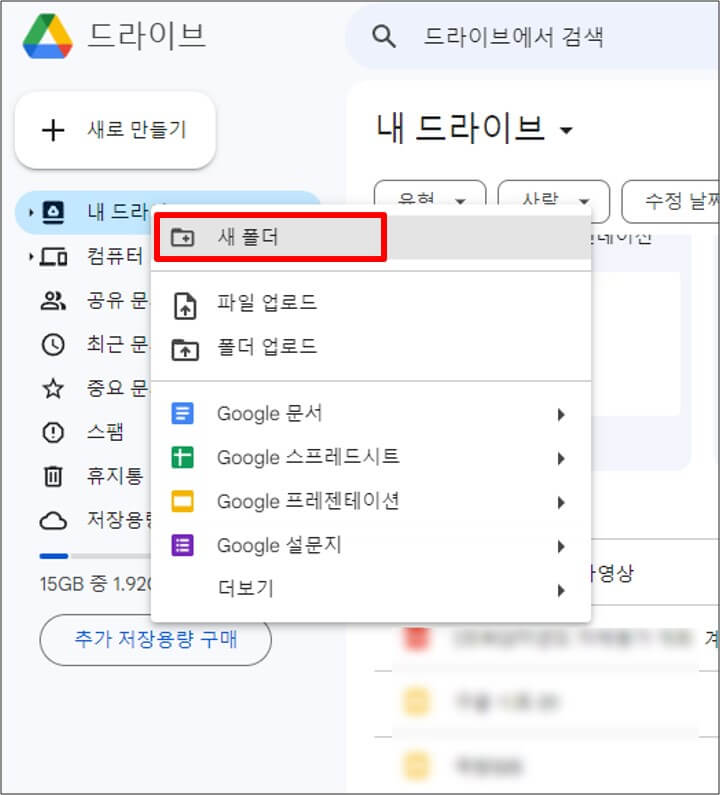Select Google 설문지 menu item
The width and height of the screenshot is (720, 795).
coord(371,546)
